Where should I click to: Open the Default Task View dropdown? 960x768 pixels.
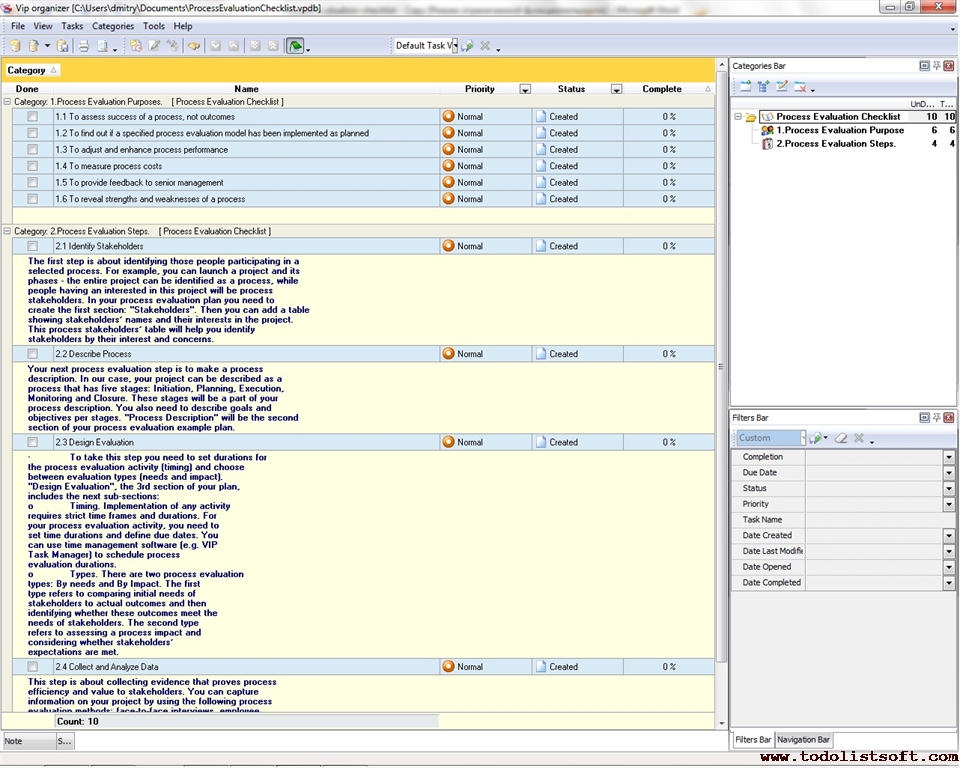(x=453, y=46)
